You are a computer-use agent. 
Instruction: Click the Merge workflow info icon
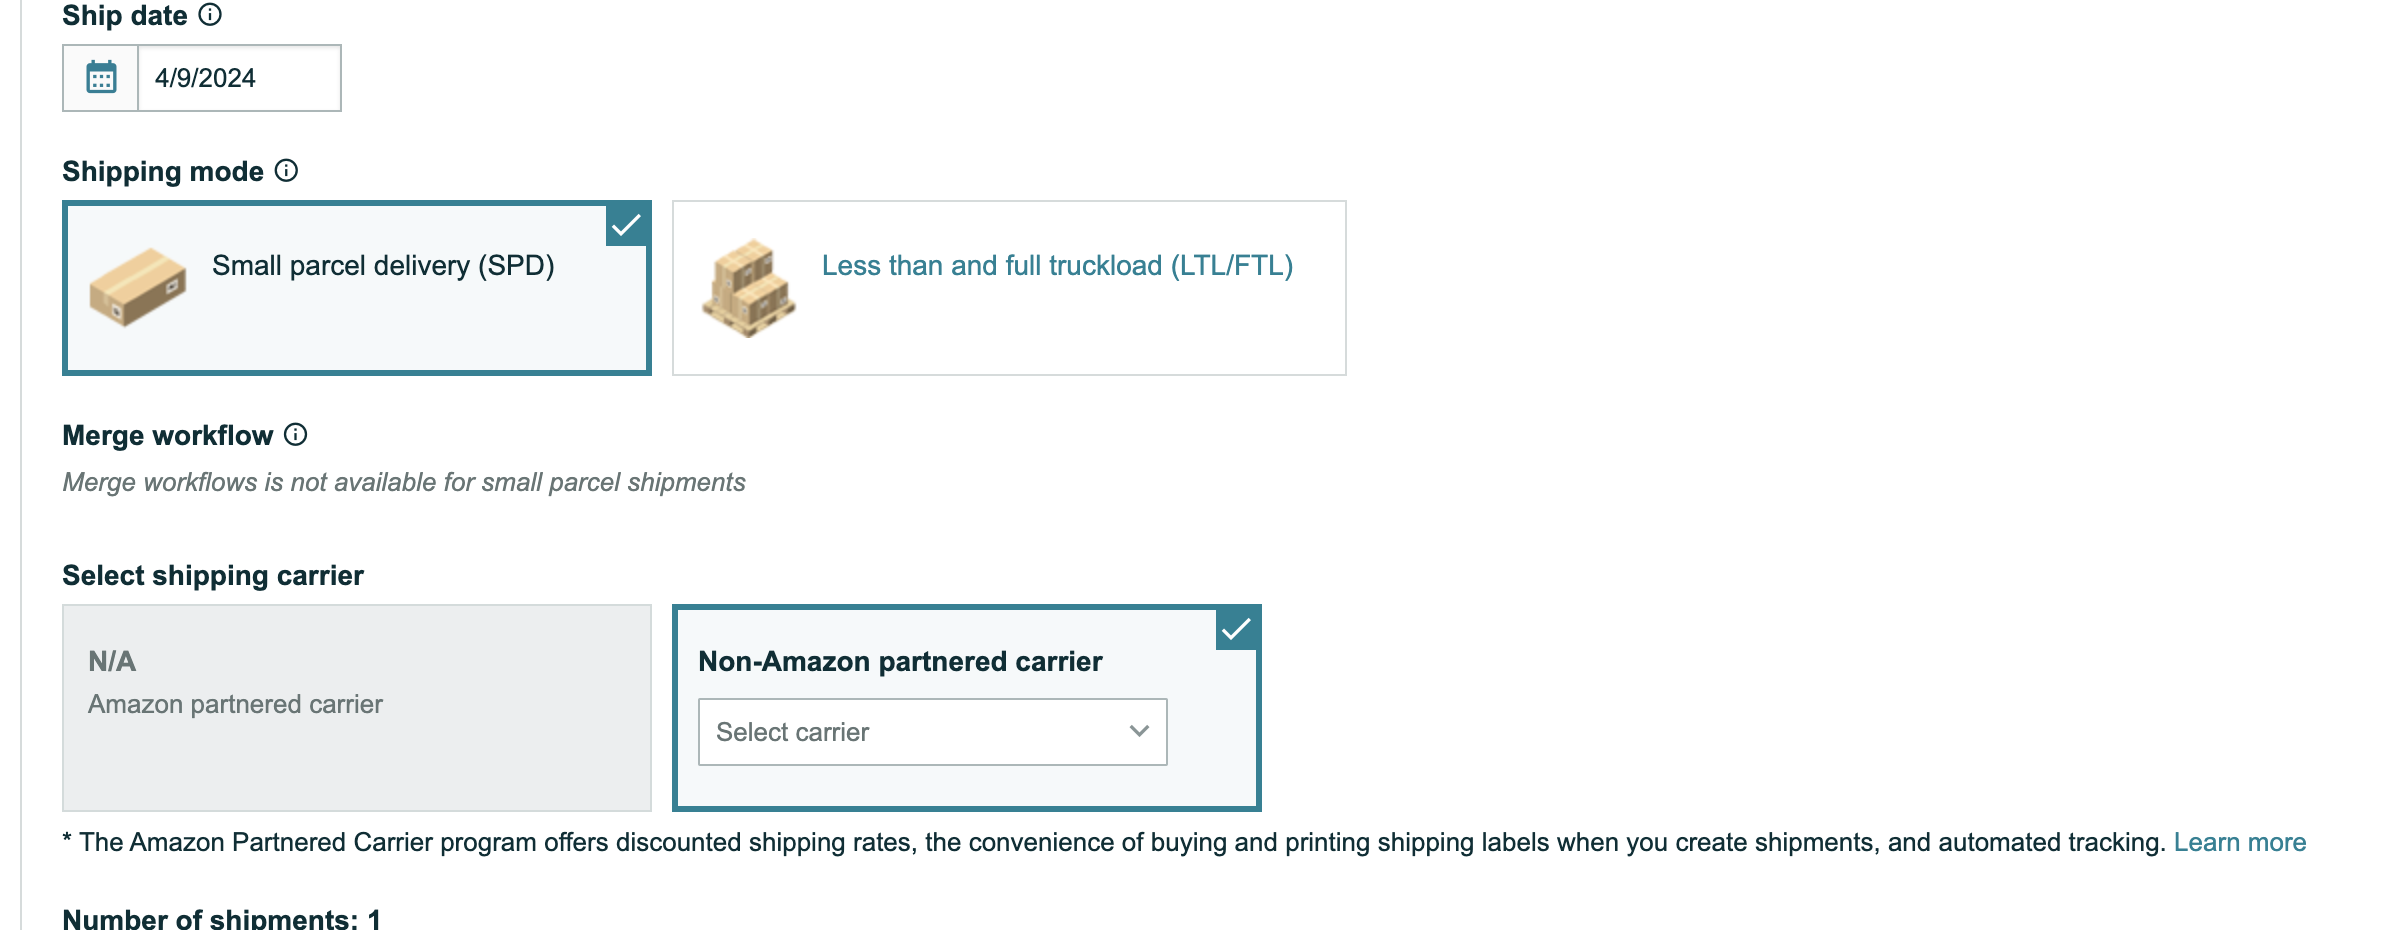point(295,435)
